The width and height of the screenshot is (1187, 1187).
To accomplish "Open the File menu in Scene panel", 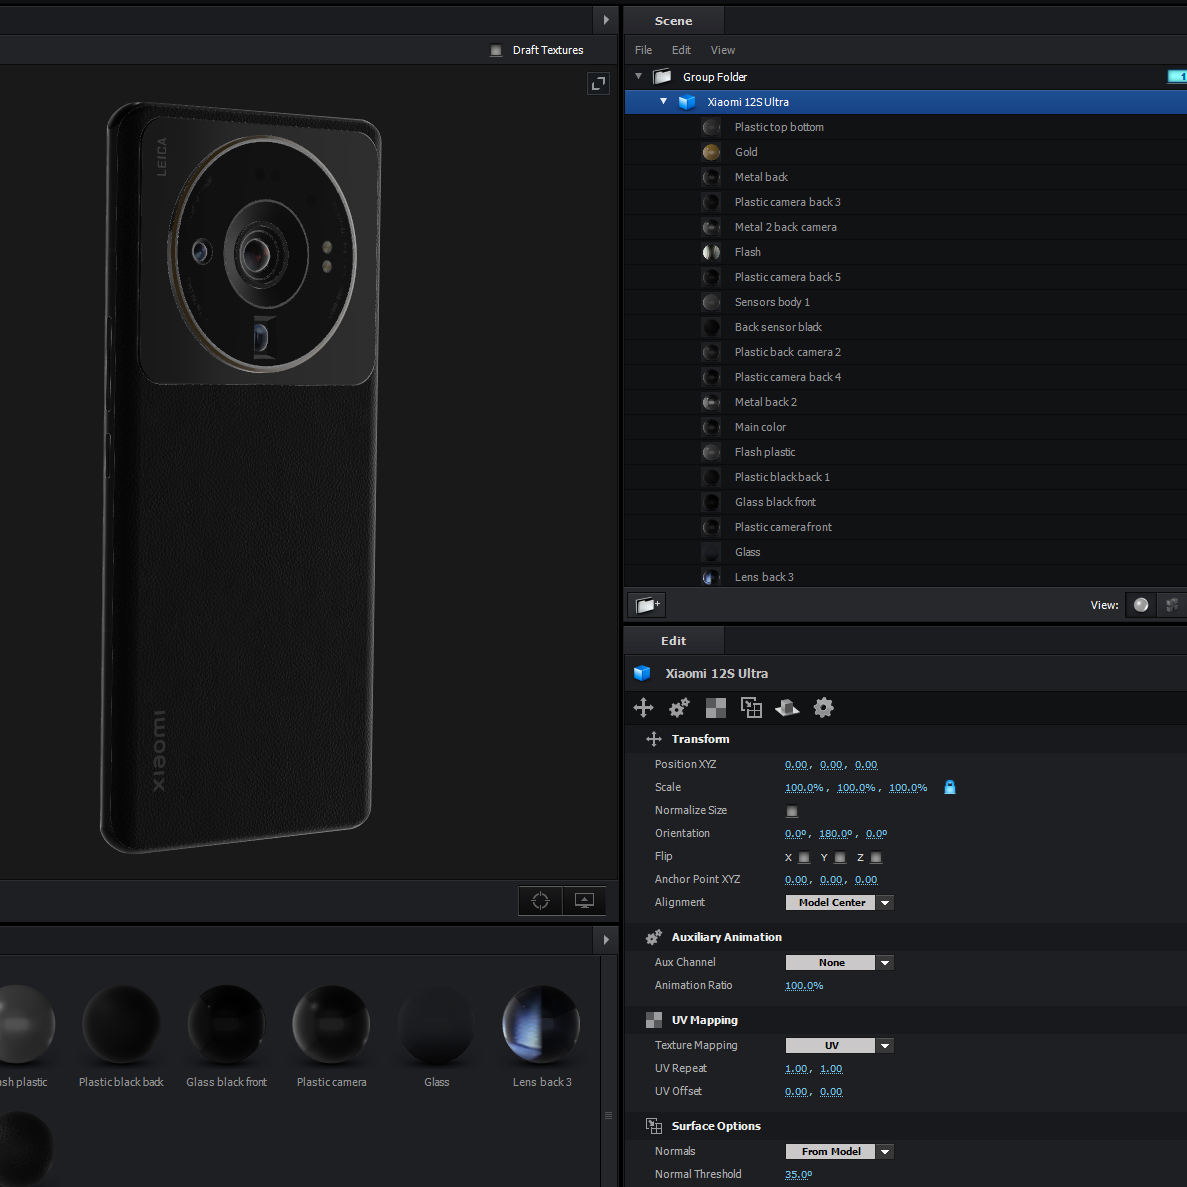I will click(x=643, y=50).
